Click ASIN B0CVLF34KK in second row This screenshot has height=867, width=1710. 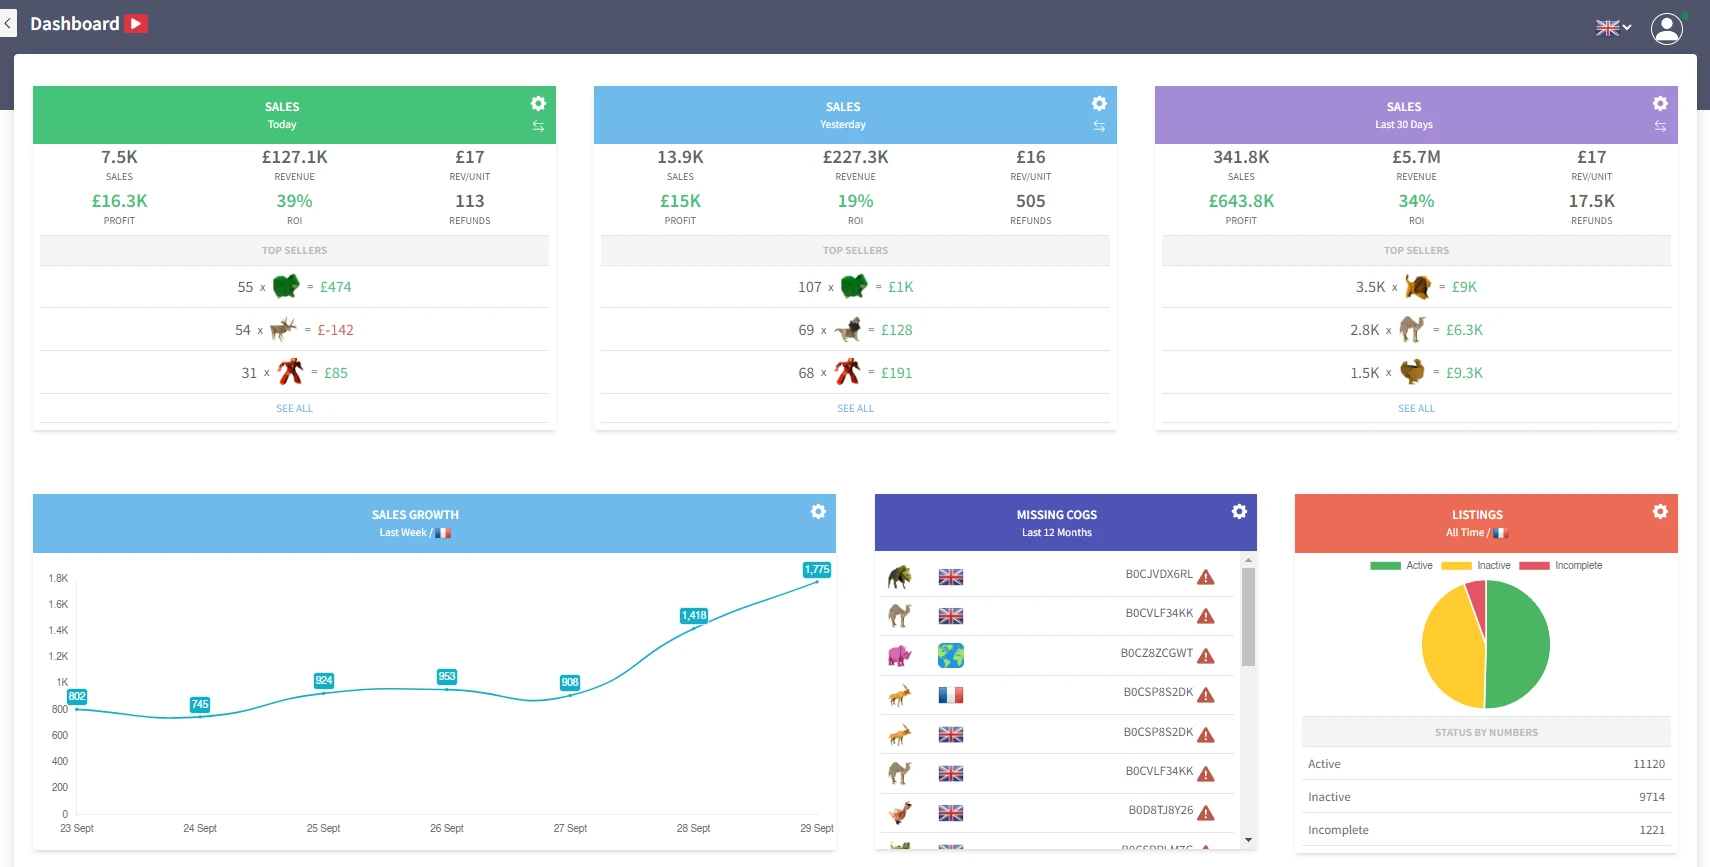coord(1159,614)
